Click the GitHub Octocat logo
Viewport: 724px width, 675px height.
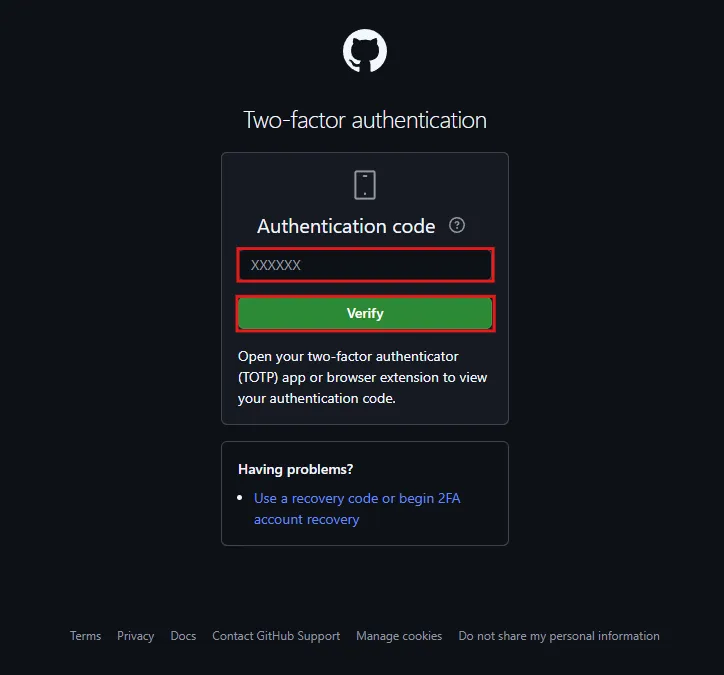pos(365,51)
